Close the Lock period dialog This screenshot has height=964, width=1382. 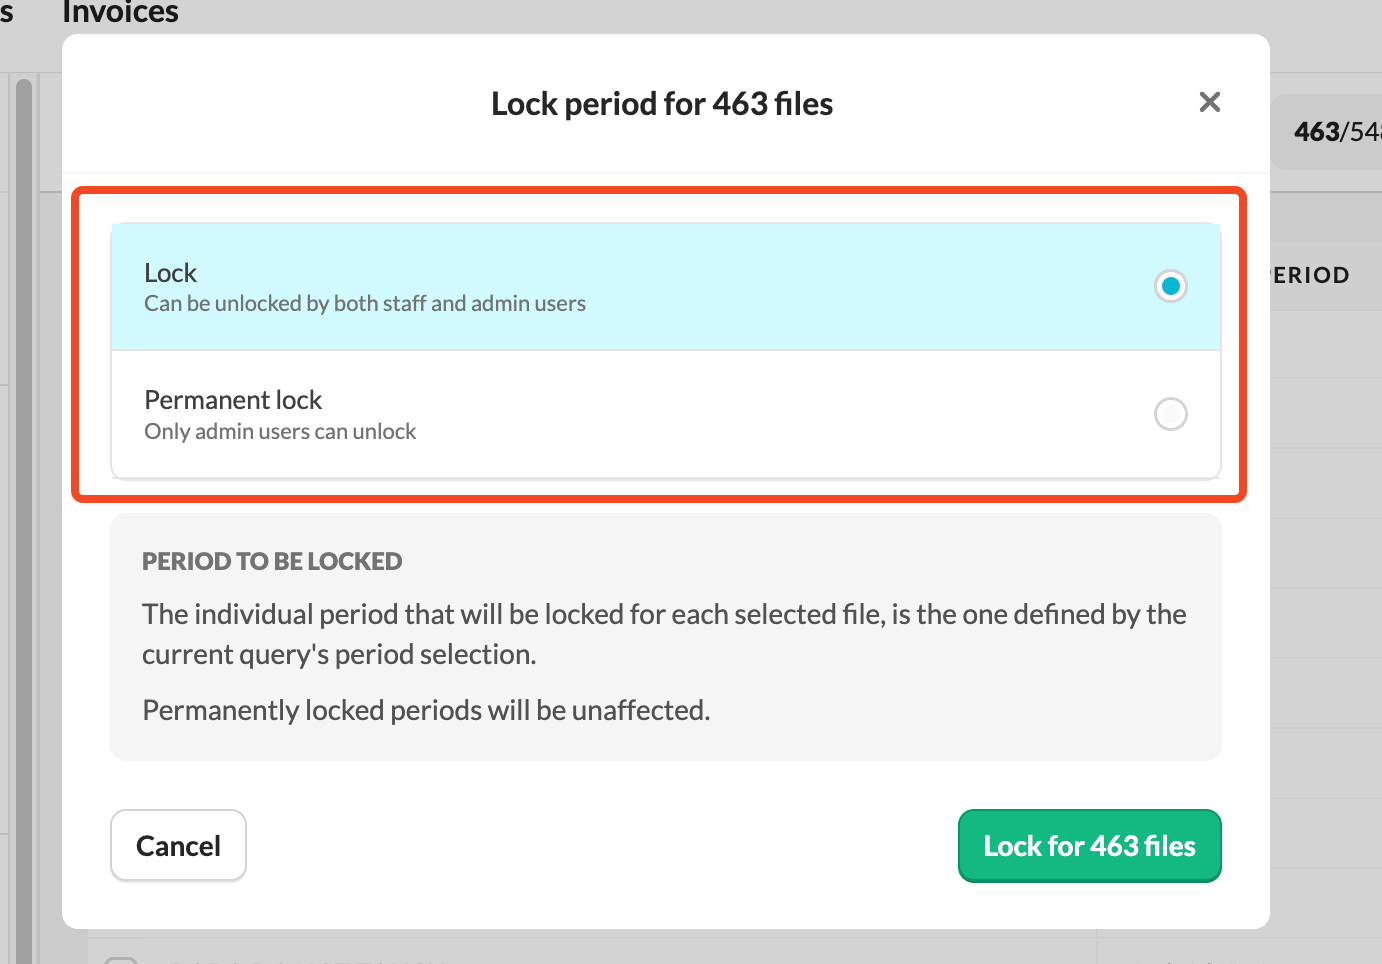pyautogui.click(x=1209, y=102)
